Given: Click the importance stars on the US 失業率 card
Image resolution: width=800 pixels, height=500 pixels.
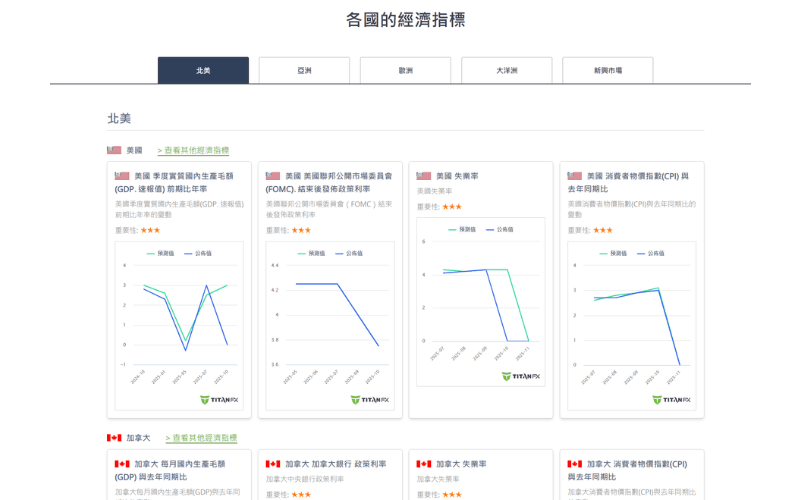Looking at the screenshot, I should 452,207.
